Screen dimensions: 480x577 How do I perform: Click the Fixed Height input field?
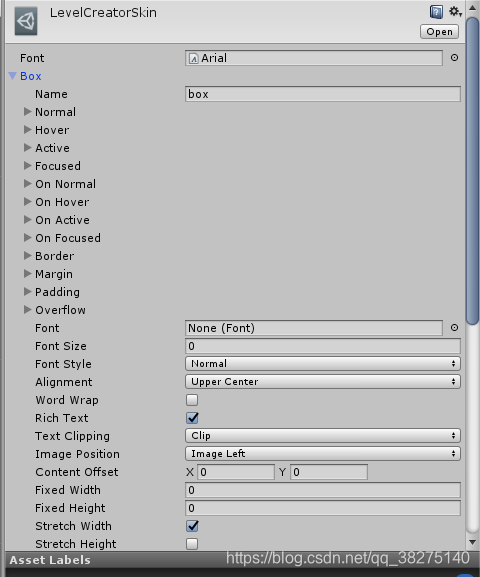(x=323, y=508)
